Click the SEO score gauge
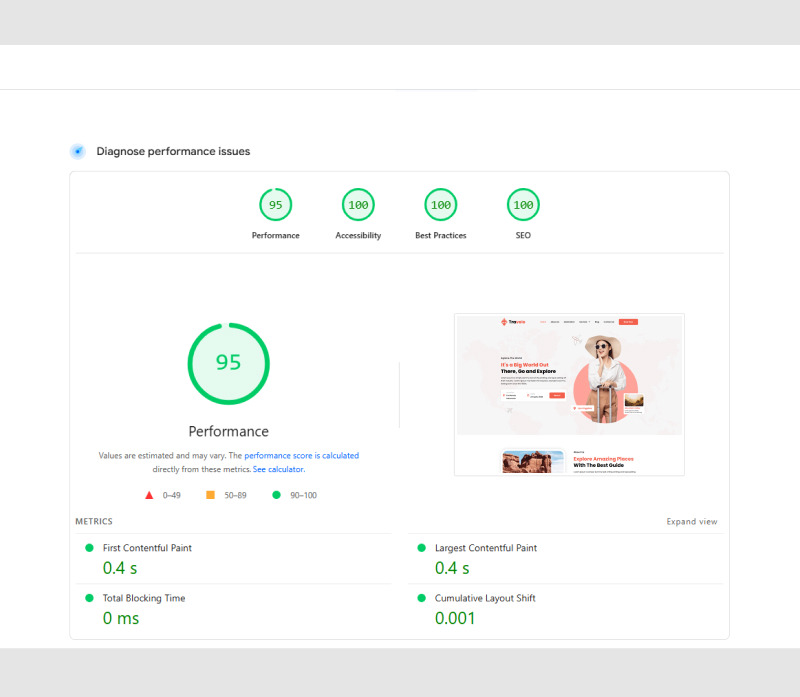This screenshot has width=800, height=697. tap(522, 204)
